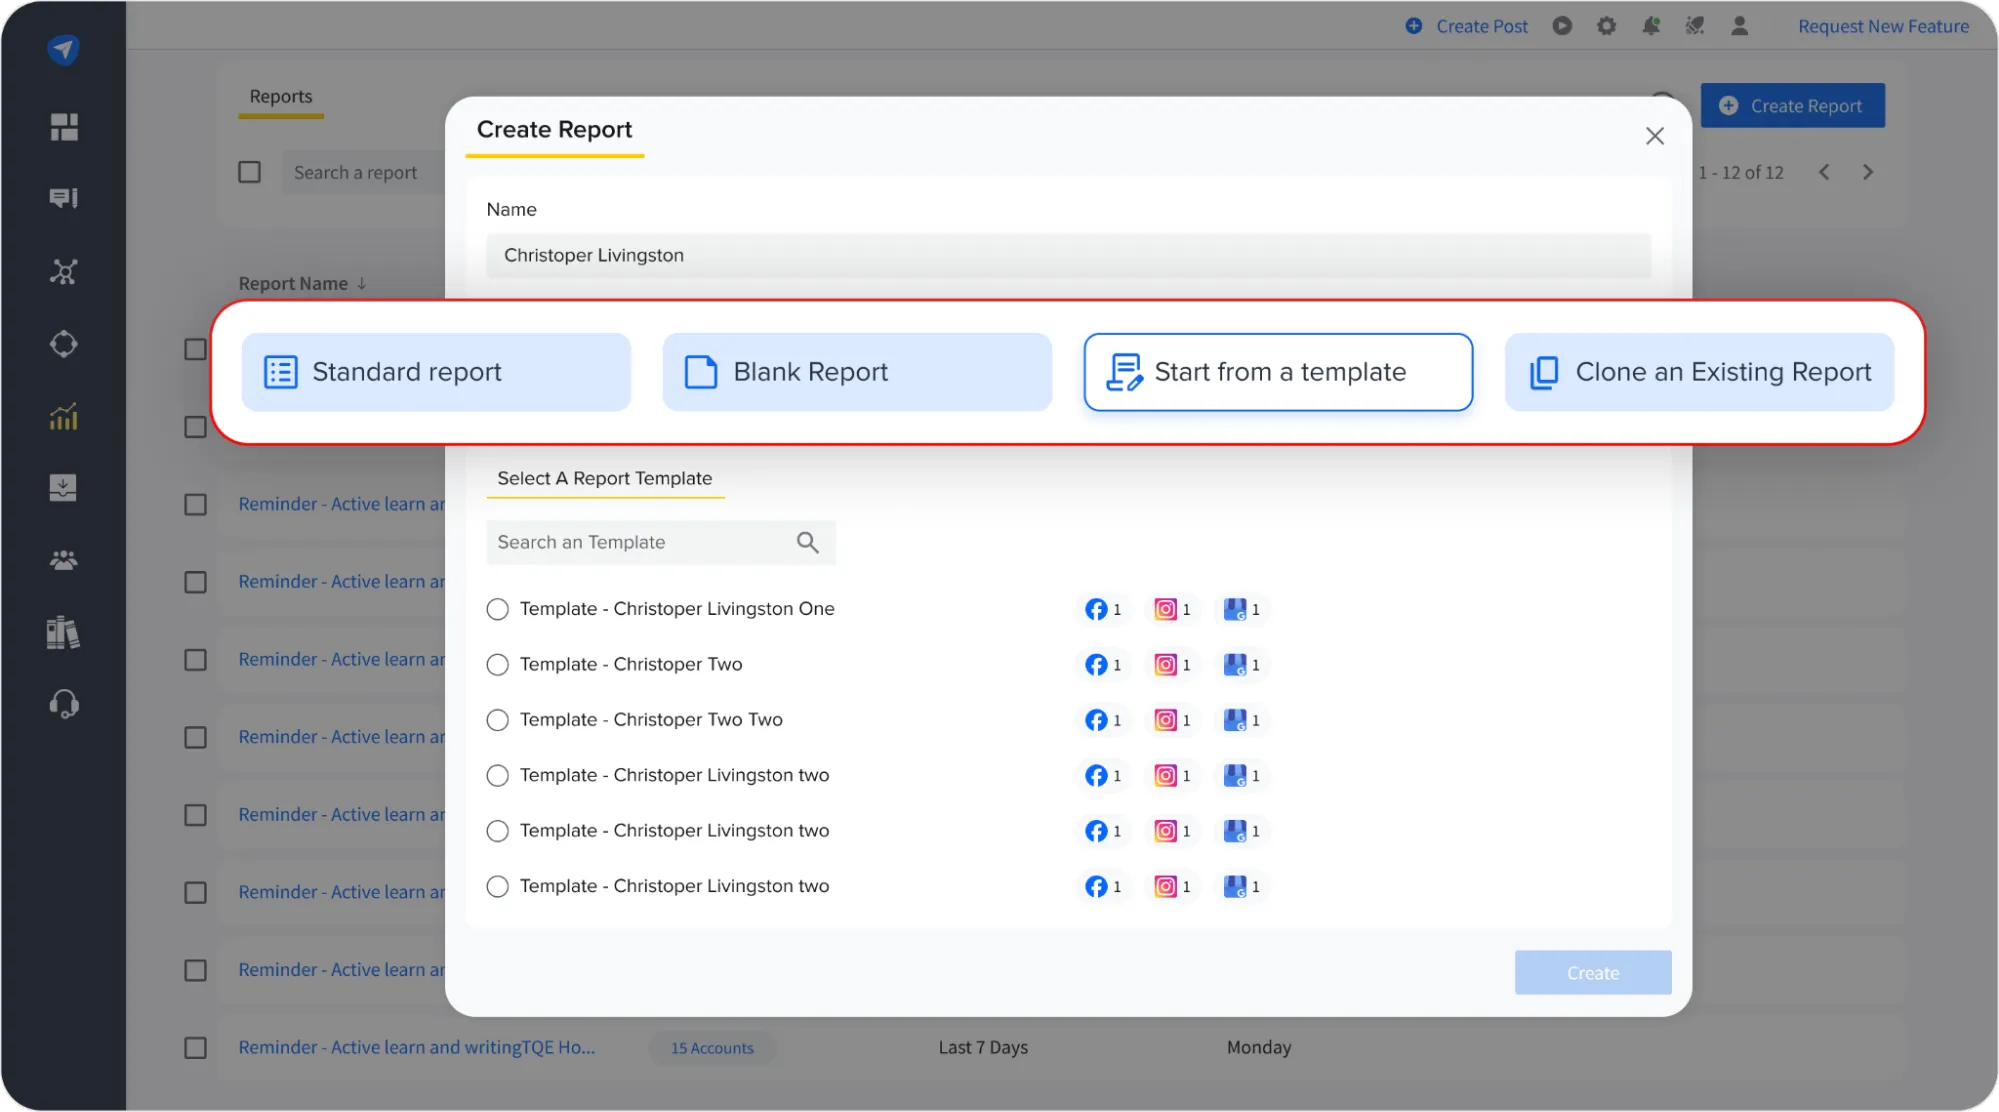Open the library books icon in sidebar
This screenshot has width=1999, height=1112.
tap(63, 632)
